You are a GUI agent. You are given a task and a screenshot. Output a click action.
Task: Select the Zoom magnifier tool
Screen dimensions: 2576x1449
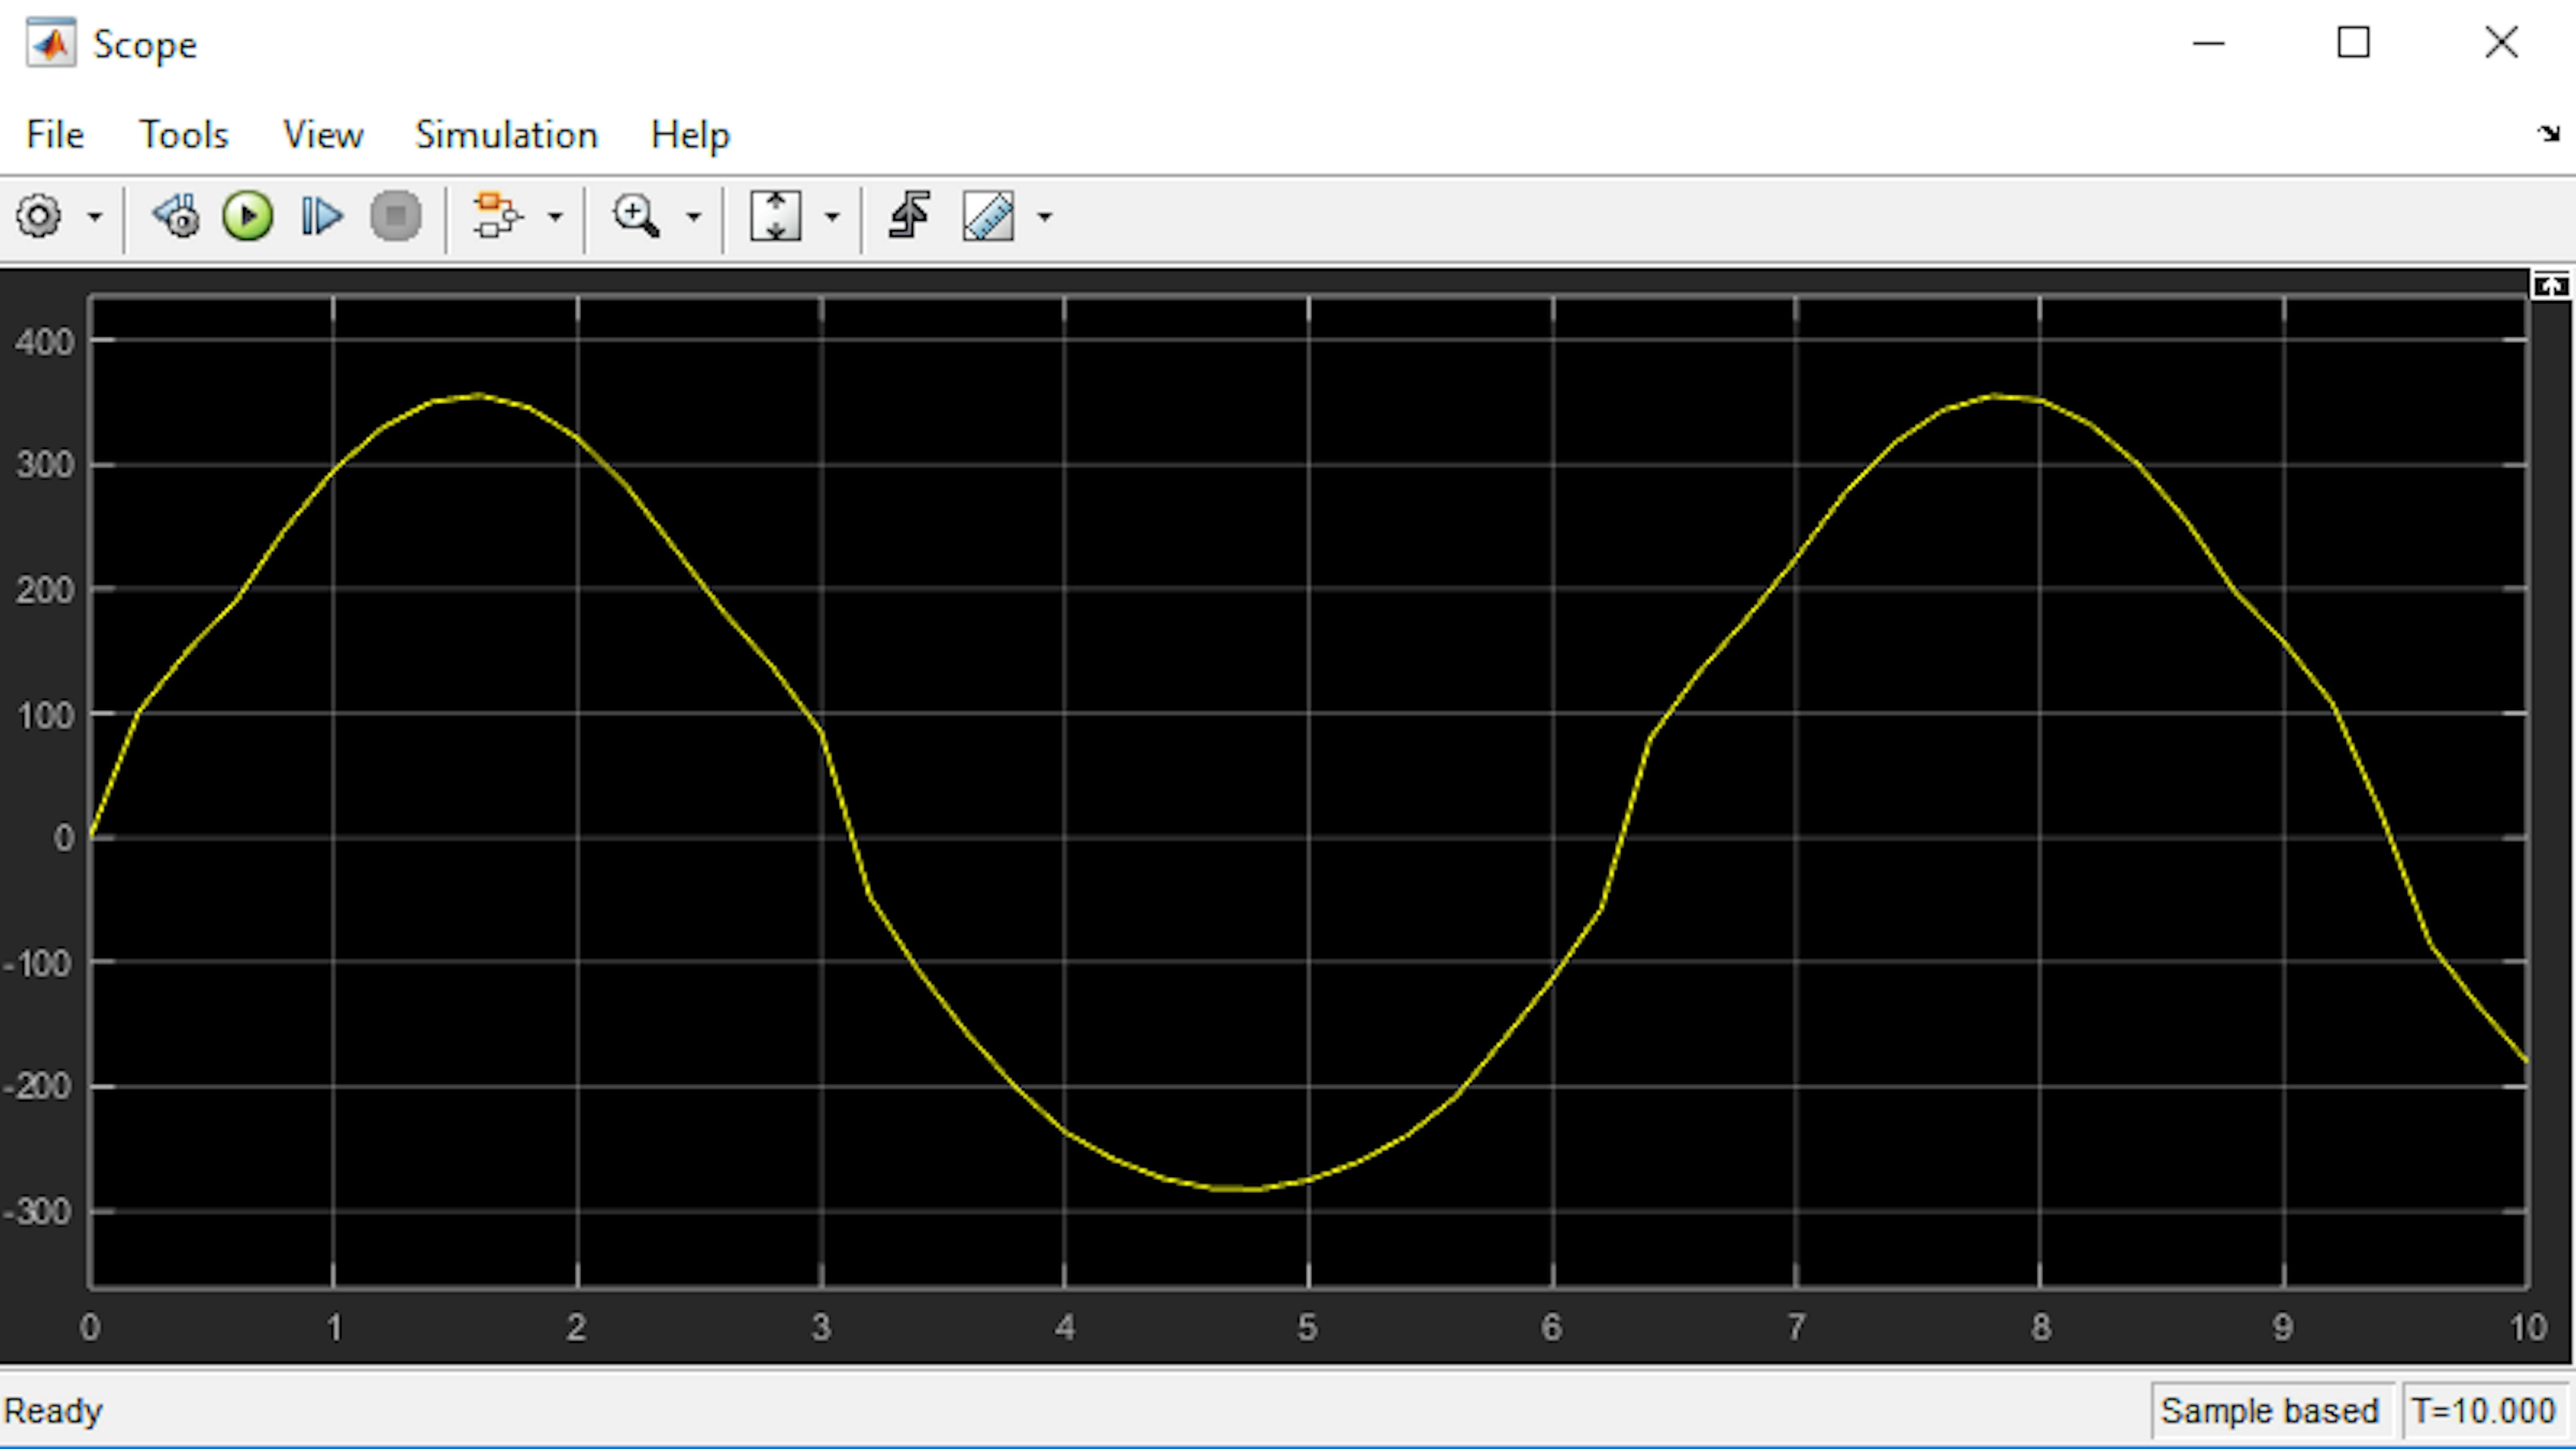tap(636, 216)
